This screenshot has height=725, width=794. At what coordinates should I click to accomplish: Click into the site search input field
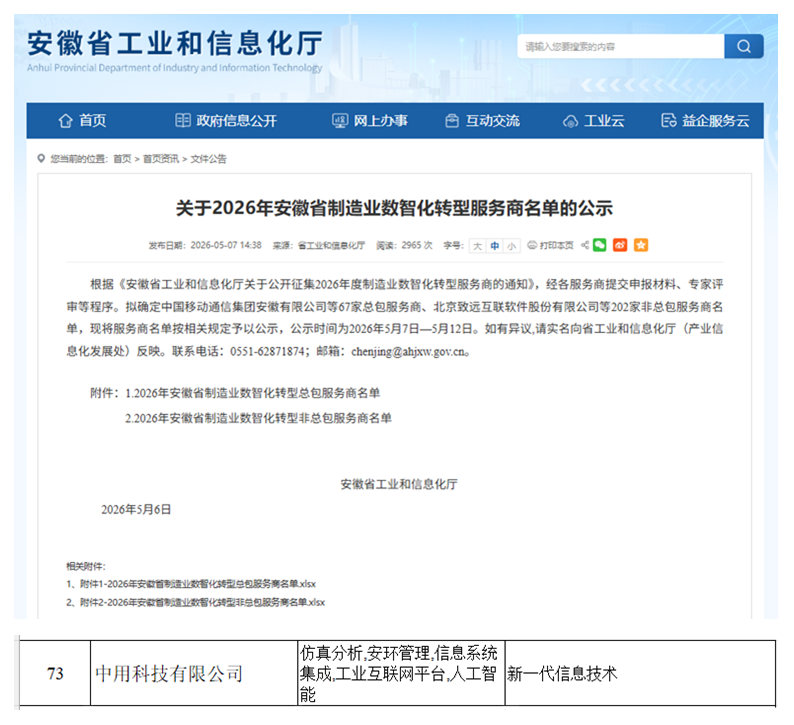[621, 47]
